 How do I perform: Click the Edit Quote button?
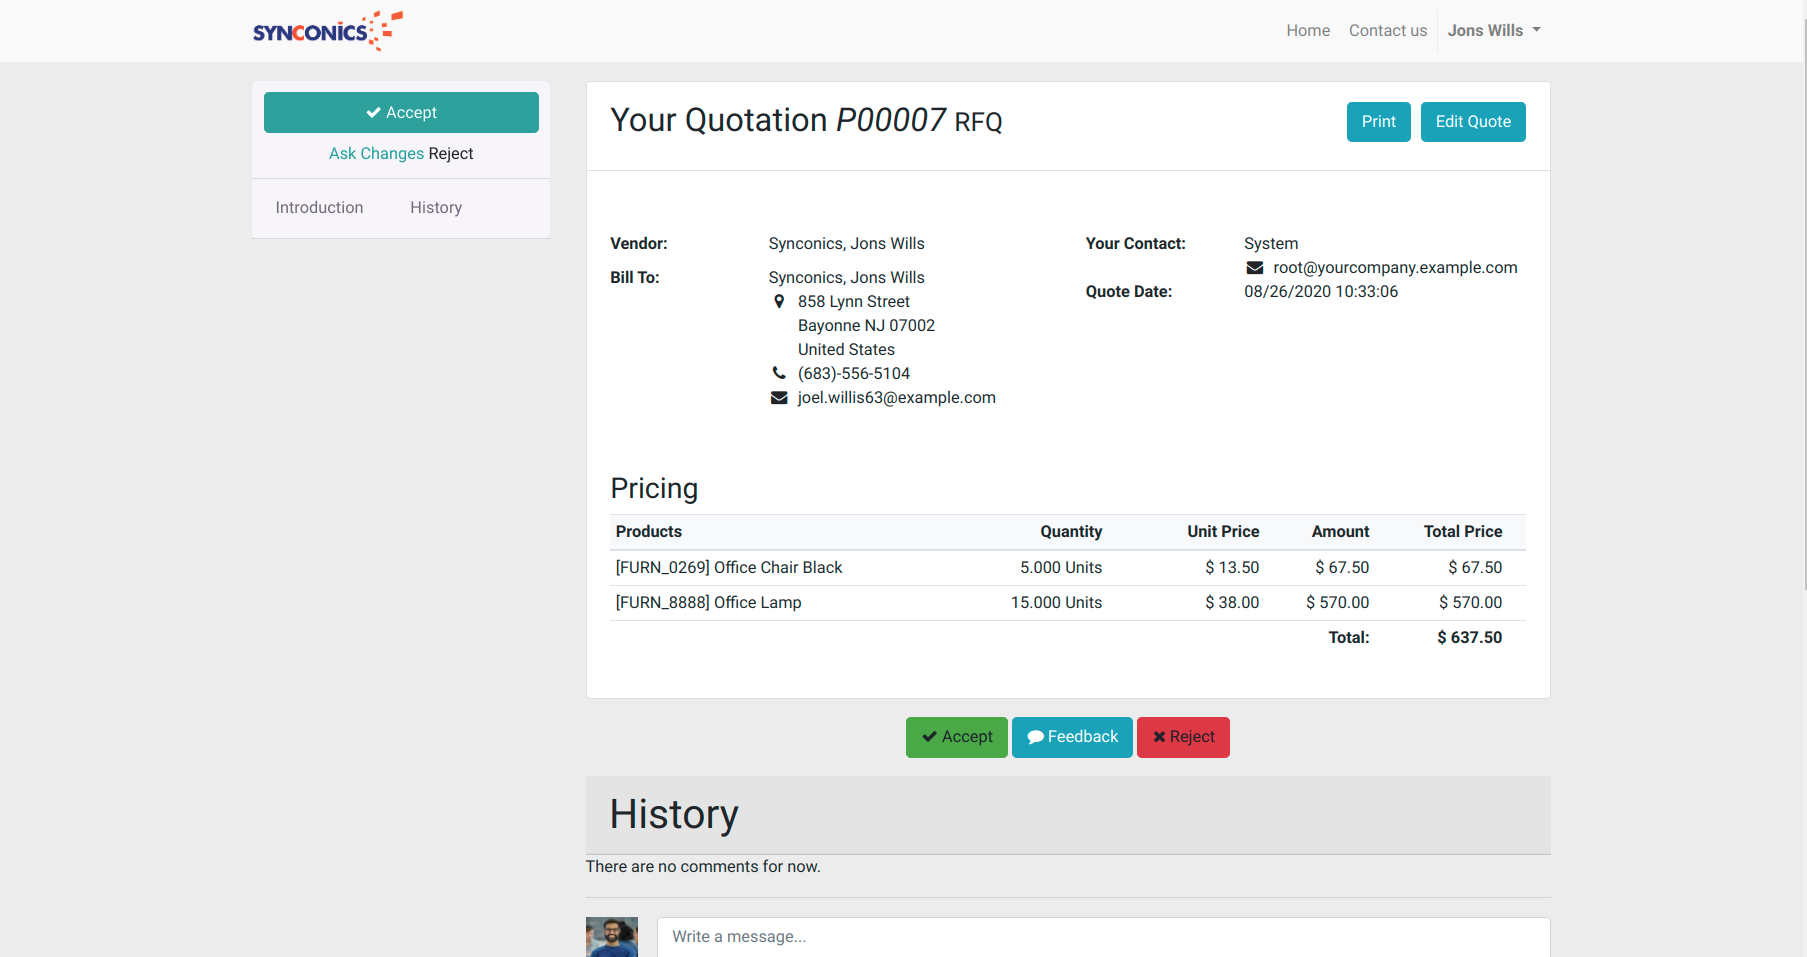pyautogui.click(x=1472, y=122)
